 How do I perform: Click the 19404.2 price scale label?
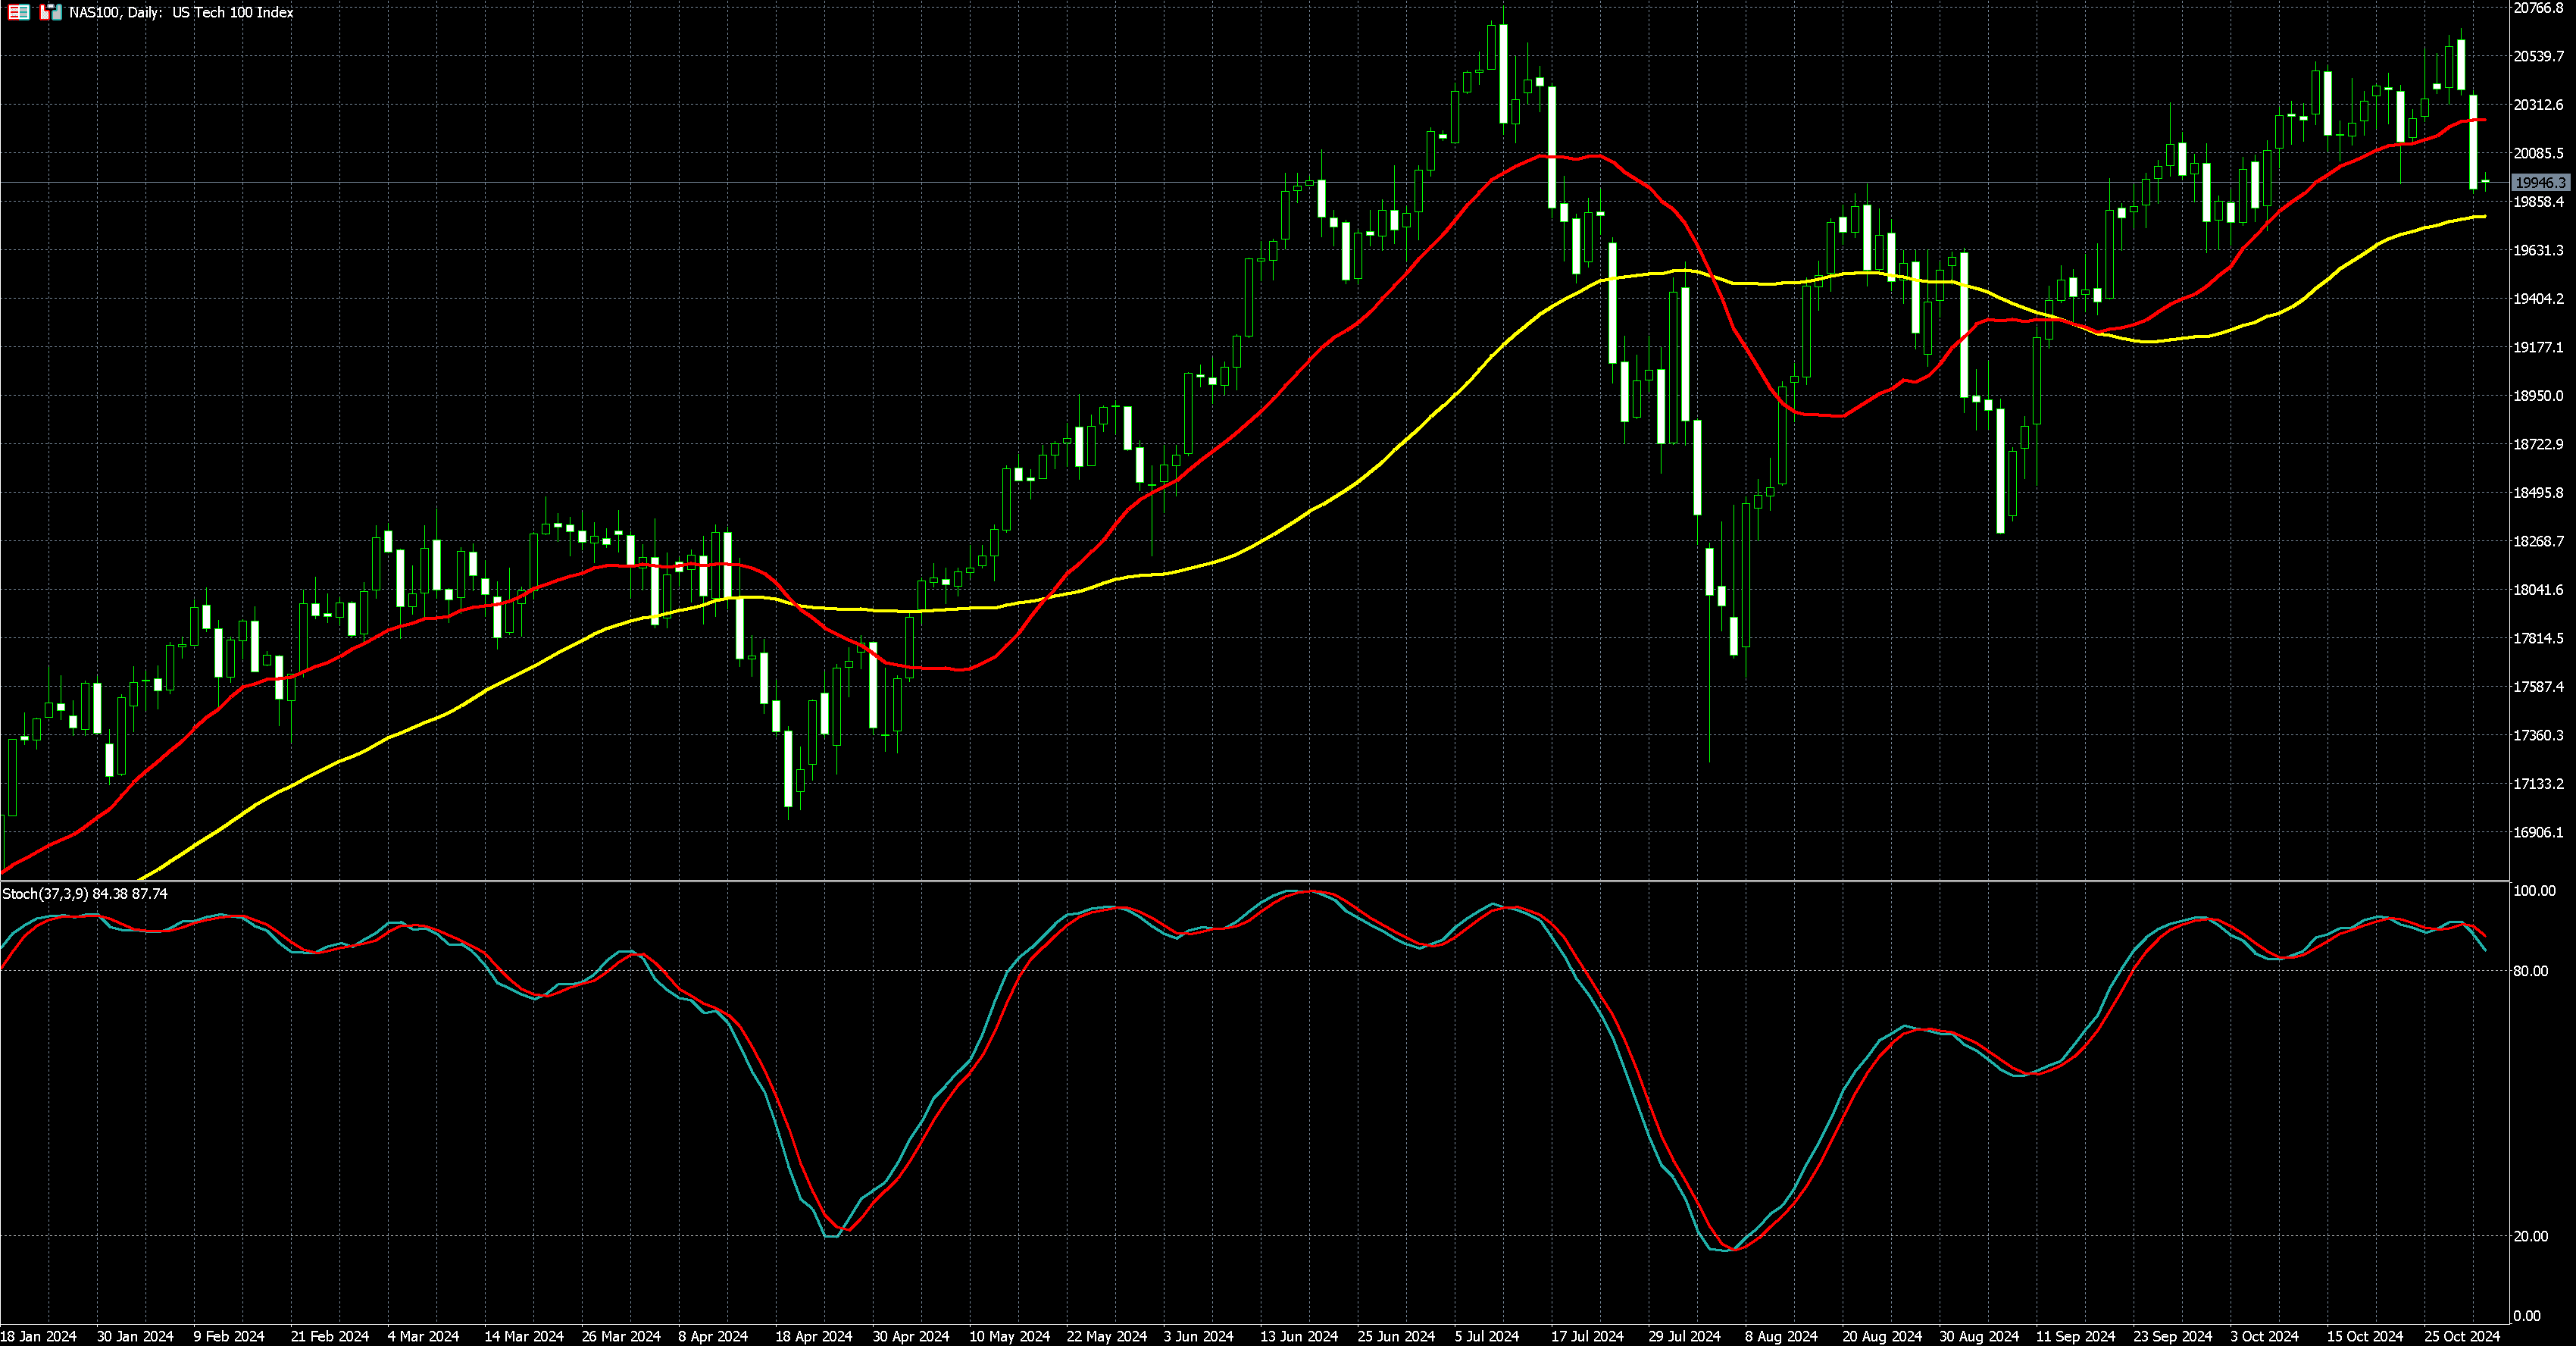click(x=2538, y=299)
